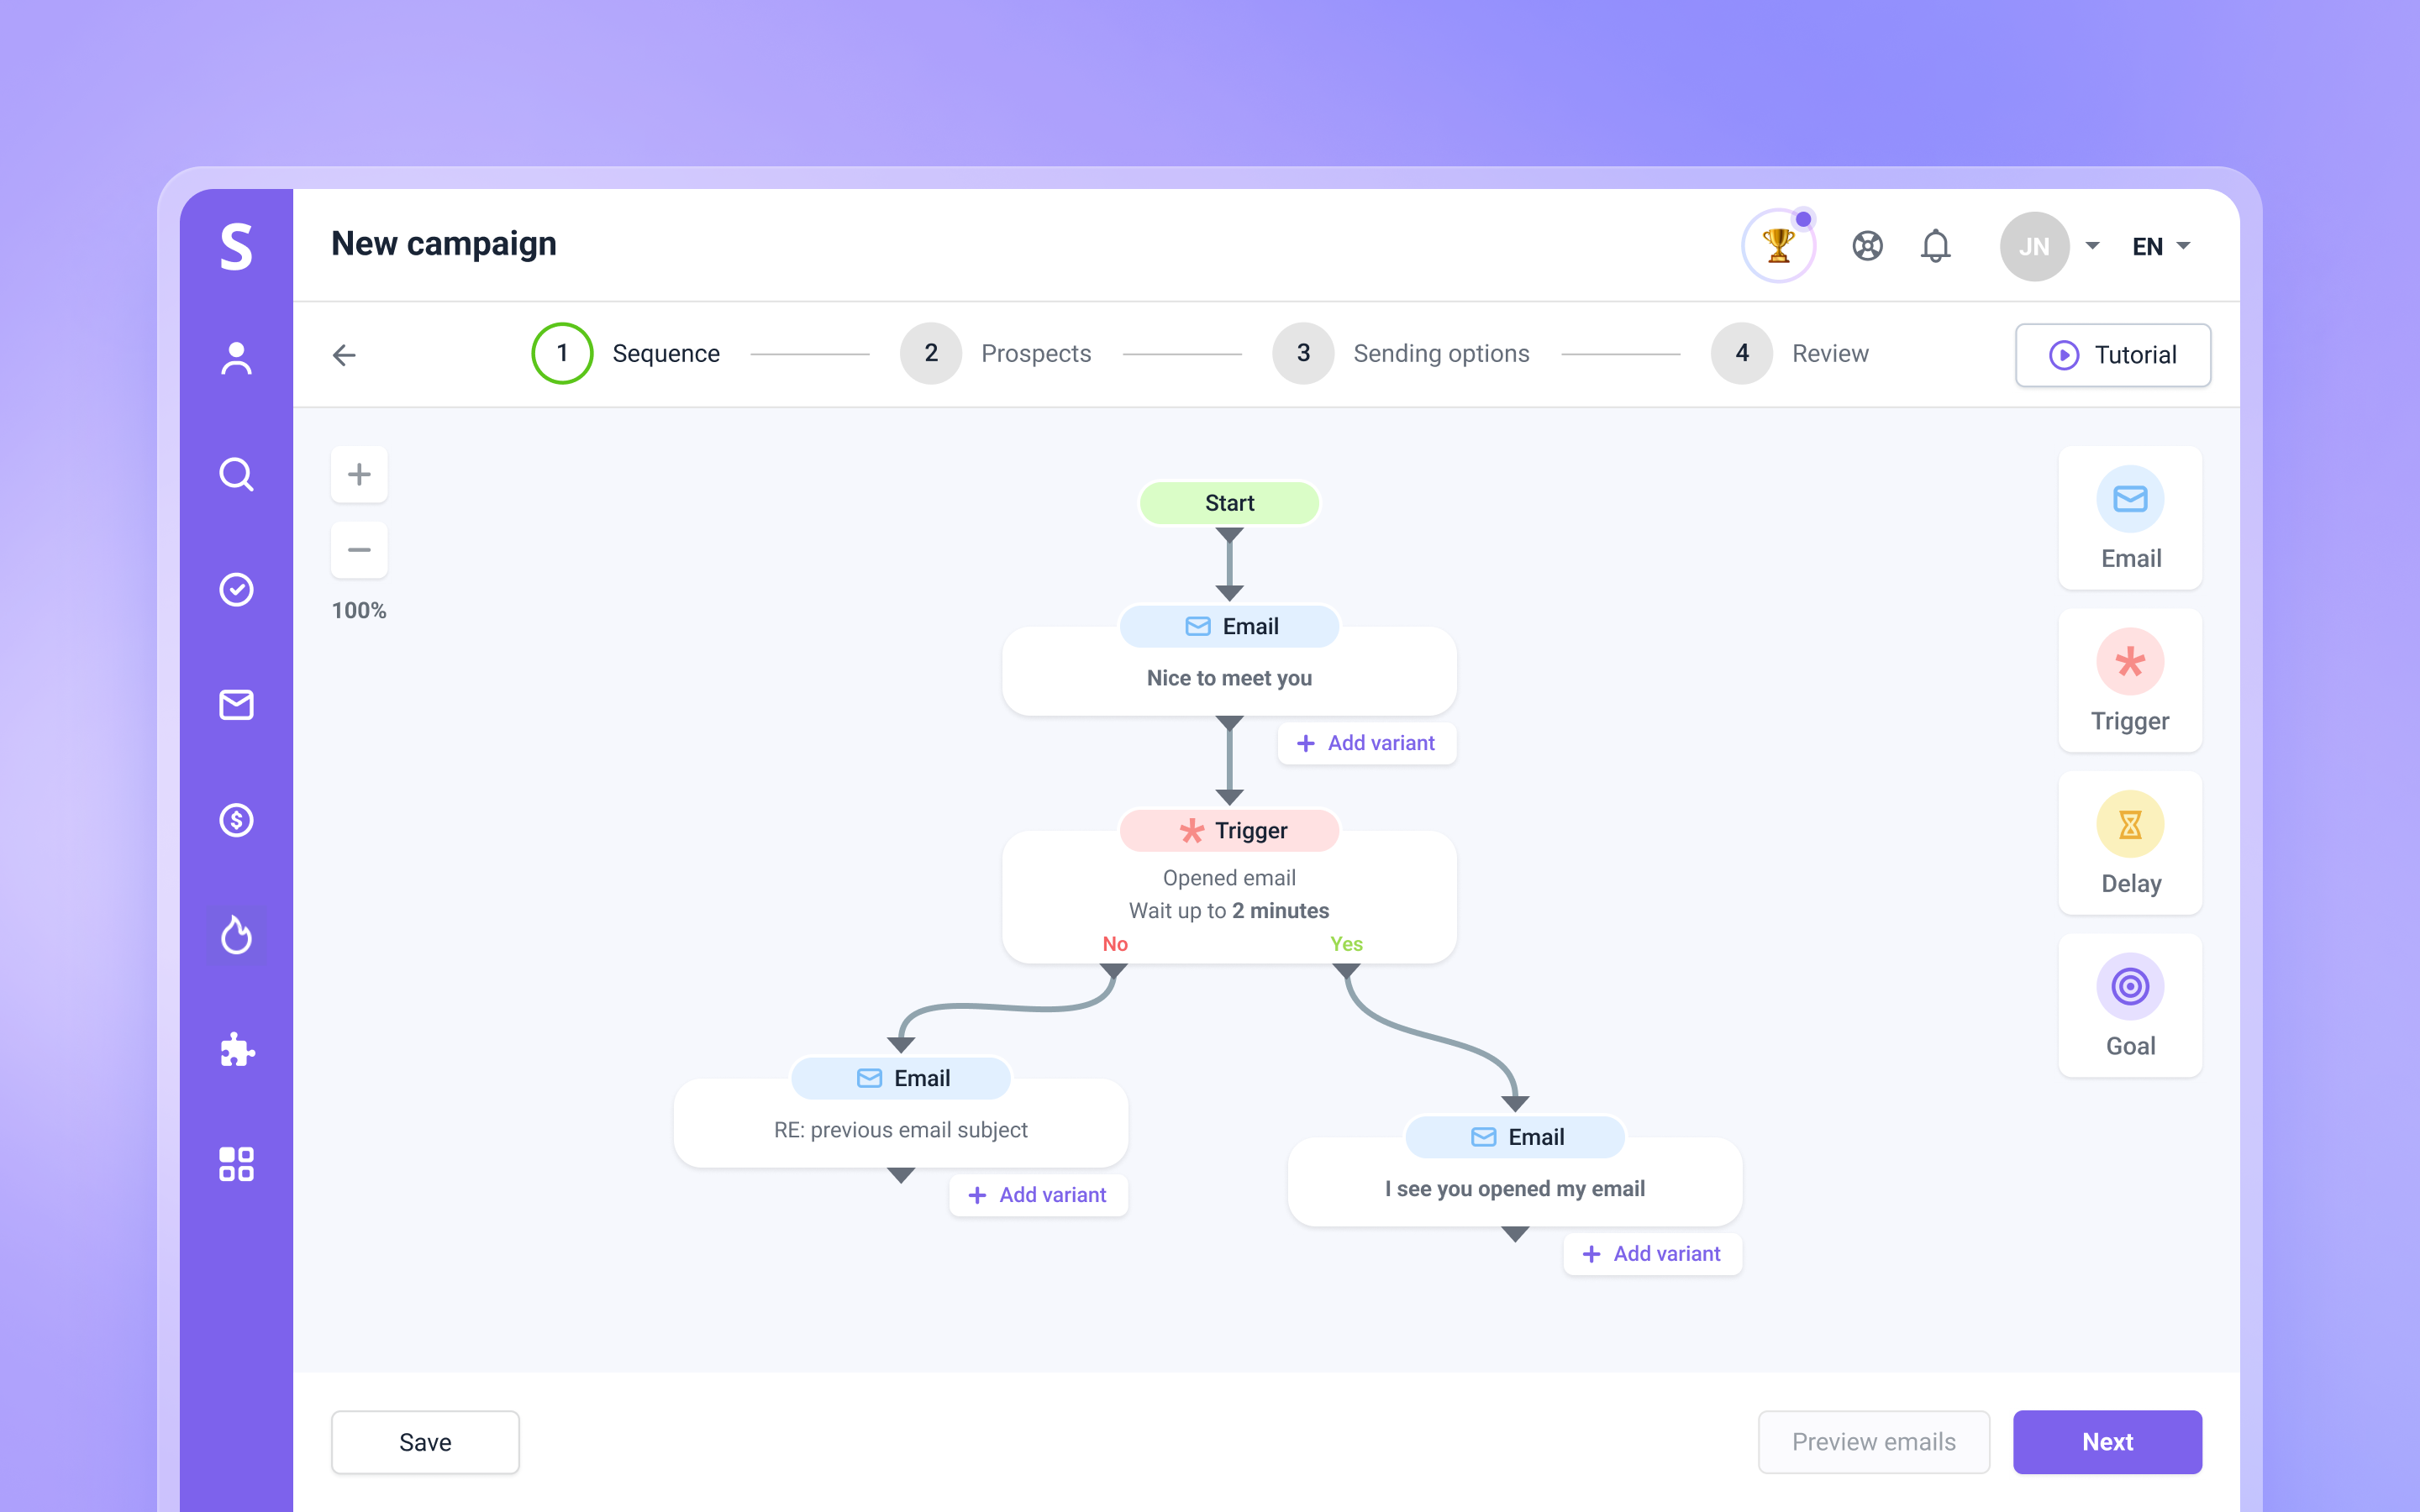Open the integrations puzzle icon

[x=236, y=1050]
